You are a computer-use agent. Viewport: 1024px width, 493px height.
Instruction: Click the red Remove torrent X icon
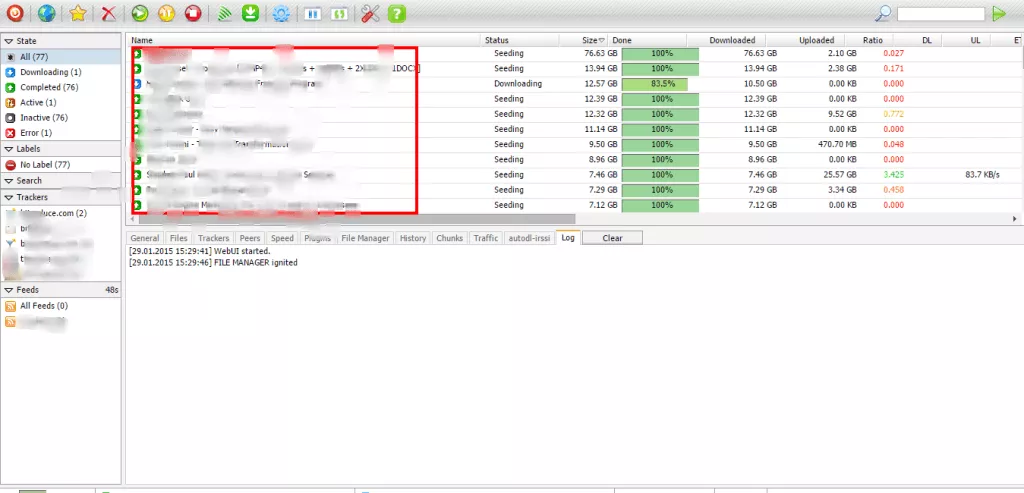[109, 14]
